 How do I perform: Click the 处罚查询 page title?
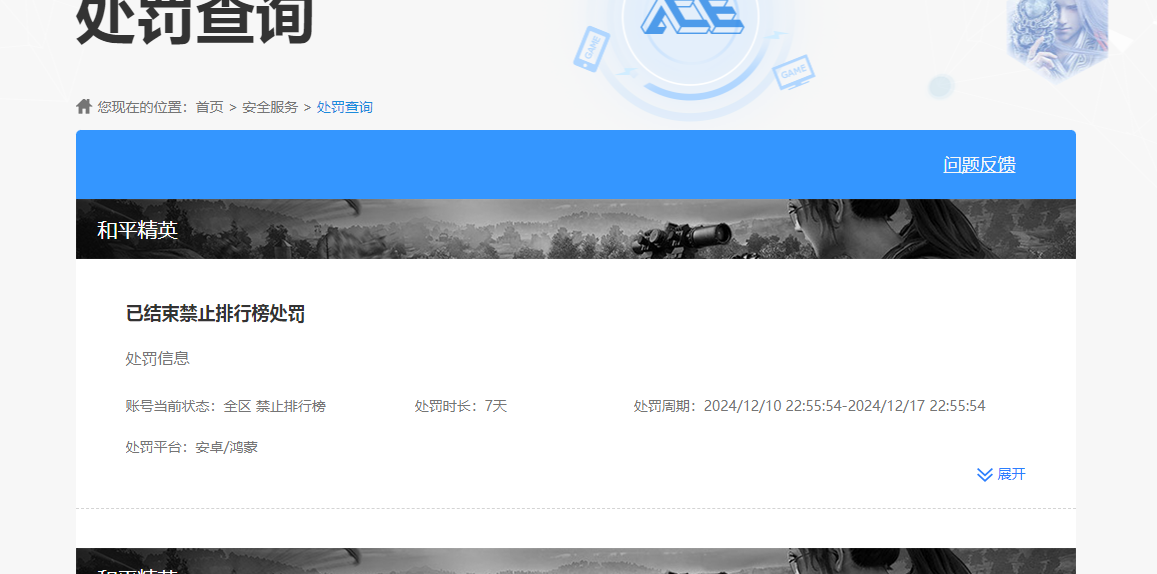[195, 21]
